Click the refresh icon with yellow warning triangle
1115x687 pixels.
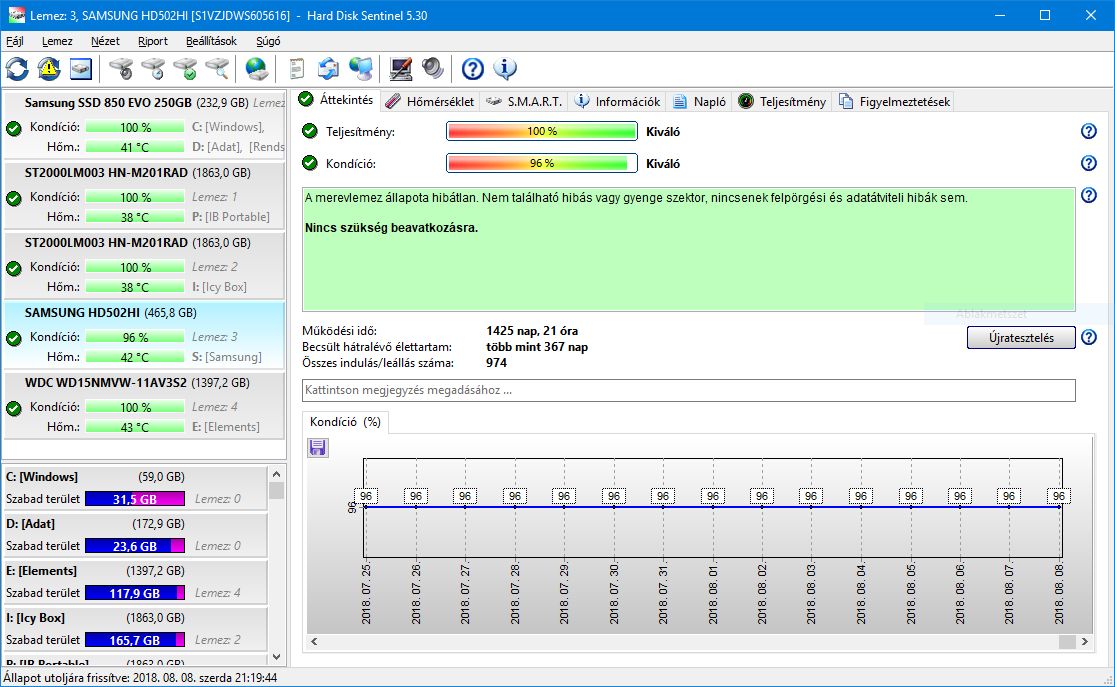[48, 69]
